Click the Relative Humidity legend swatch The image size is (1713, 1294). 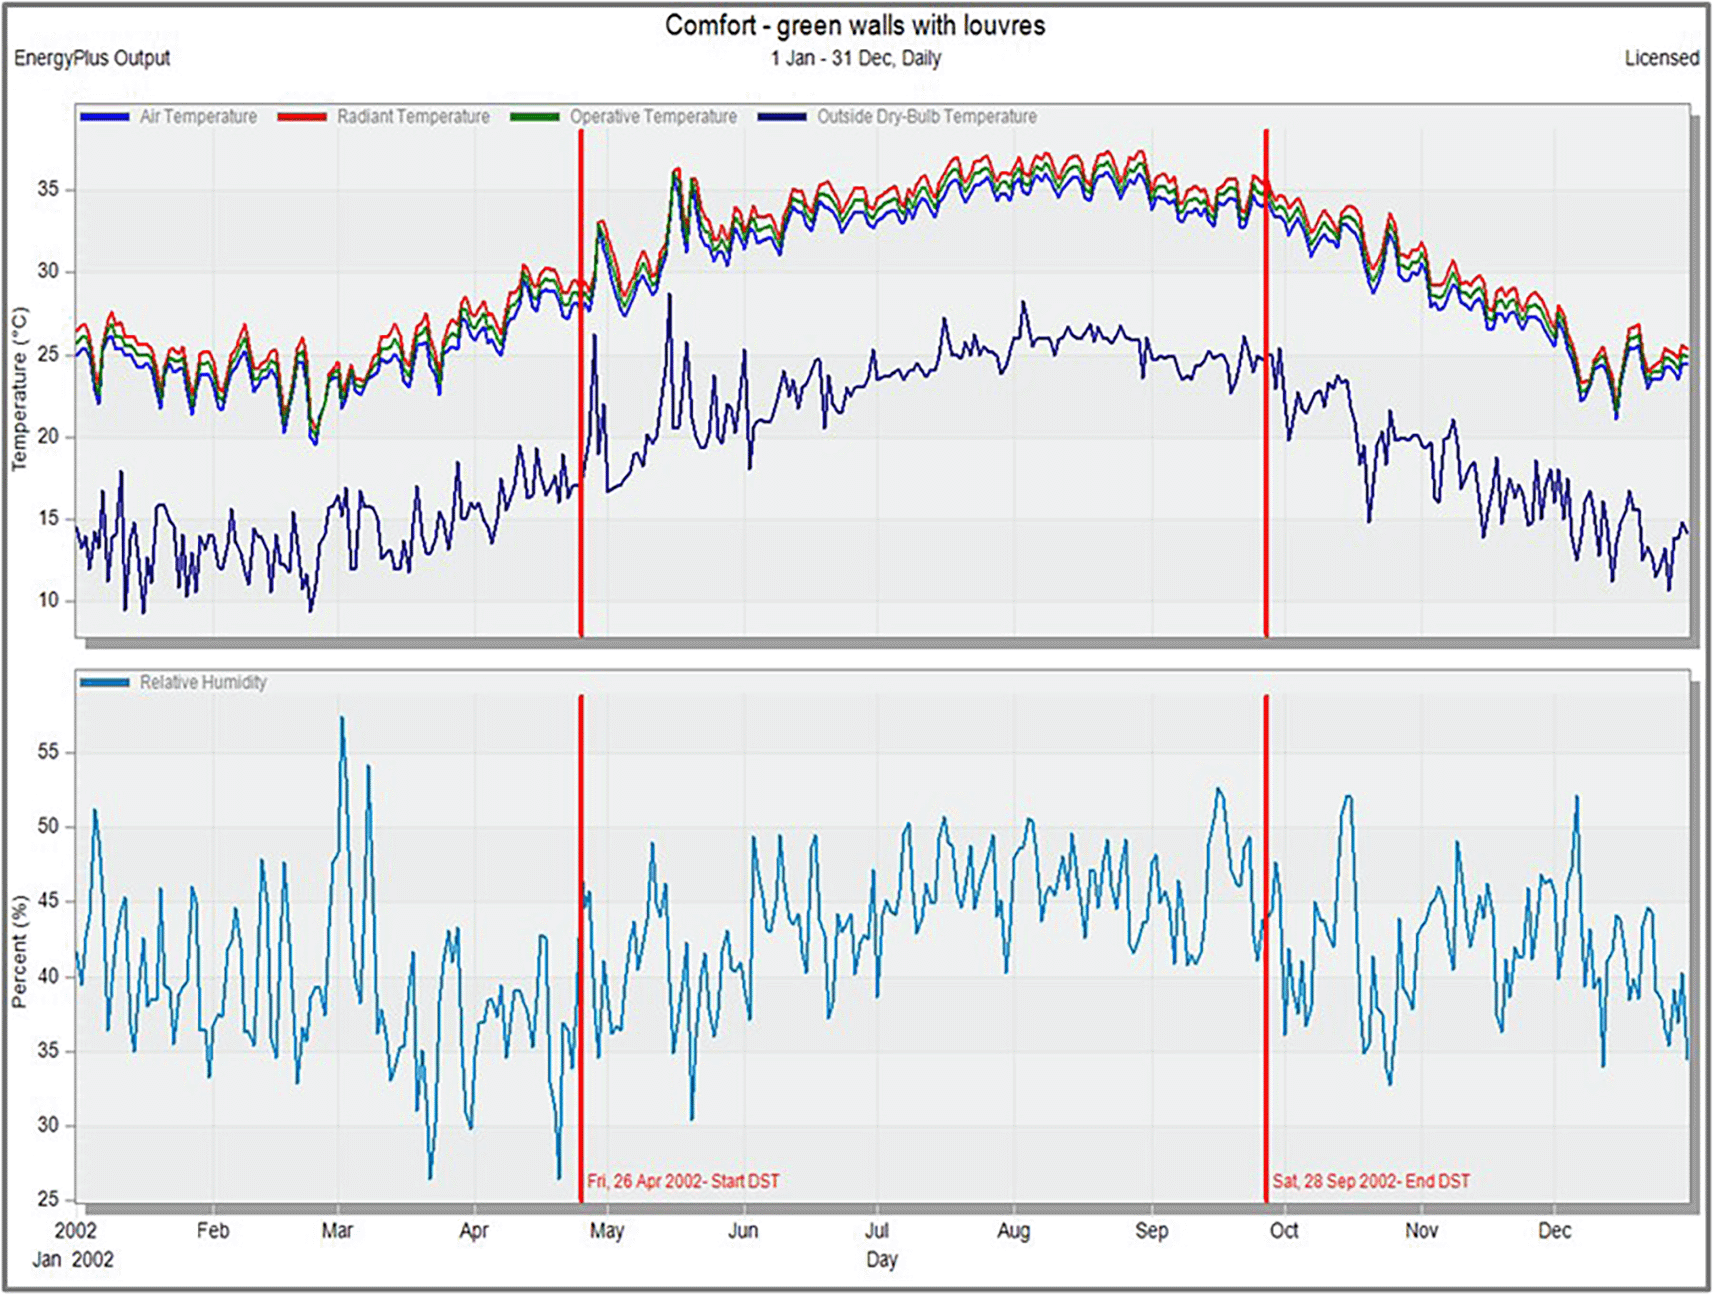click(105, 683)
